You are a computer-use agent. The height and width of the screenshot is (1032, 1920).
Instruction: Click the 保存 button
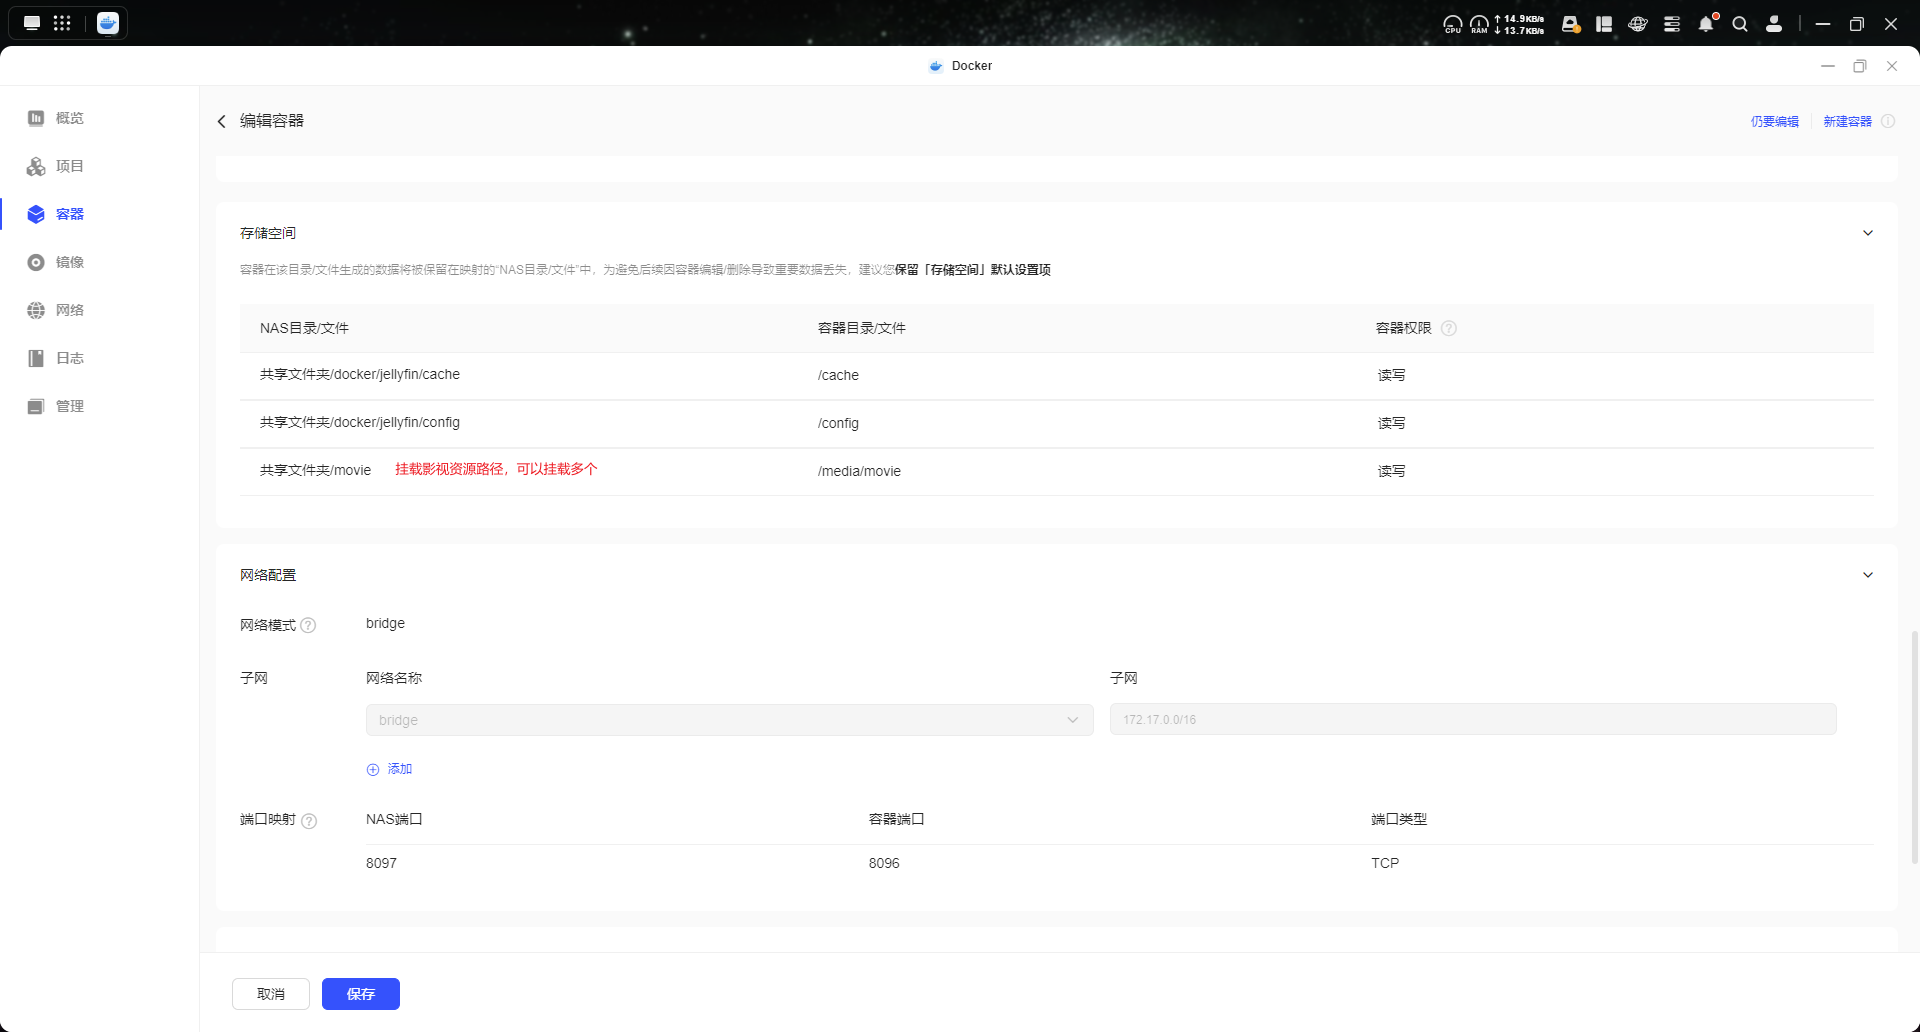coord(360,994)
